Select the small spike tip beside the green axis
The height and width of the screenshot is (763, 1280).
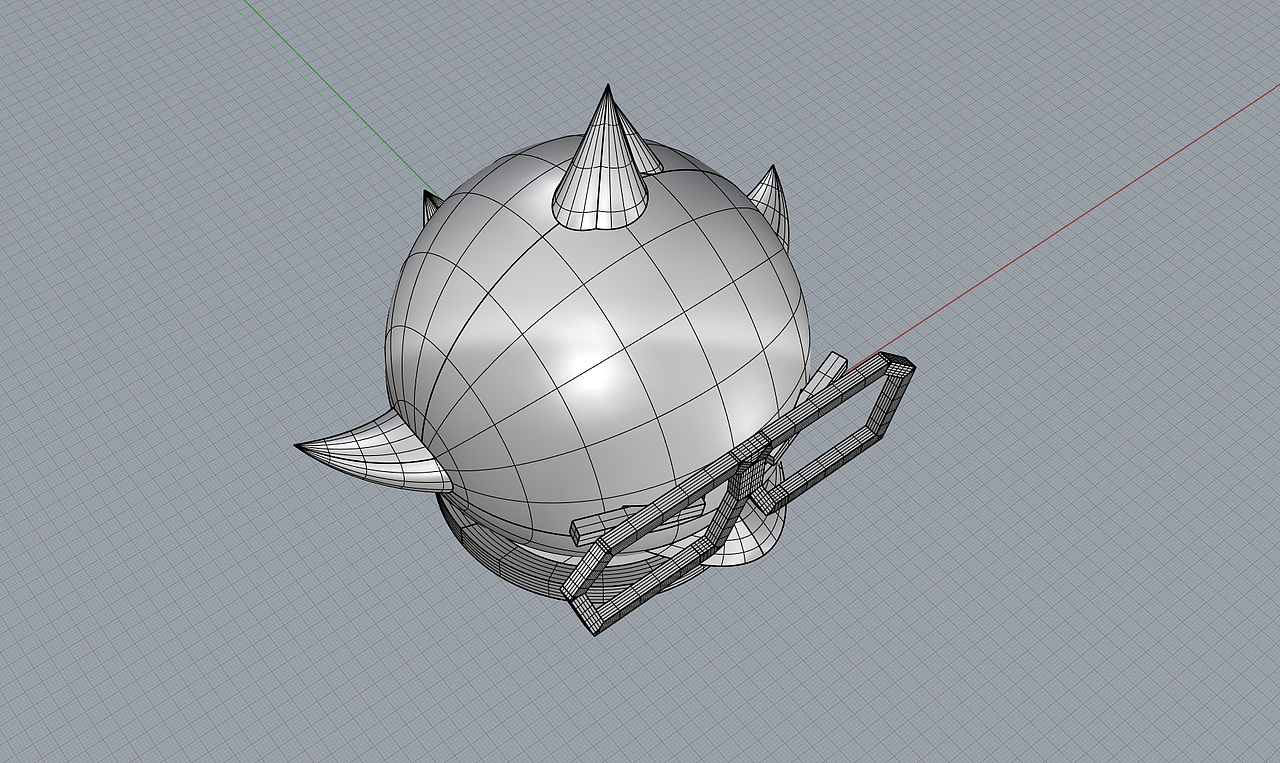431,206
